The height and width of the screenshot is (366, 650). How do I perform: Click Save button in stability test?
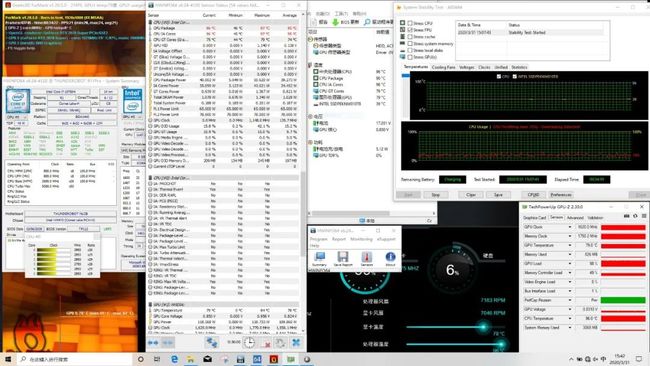[498, 195]
